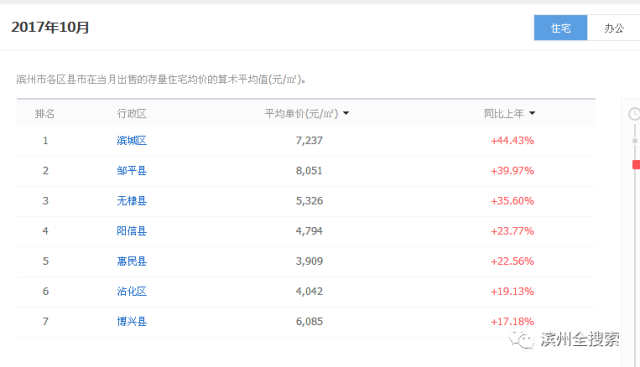640x367 pixels.
Task: Open the 沾化区 district link
Action: [x=131, y=291]
